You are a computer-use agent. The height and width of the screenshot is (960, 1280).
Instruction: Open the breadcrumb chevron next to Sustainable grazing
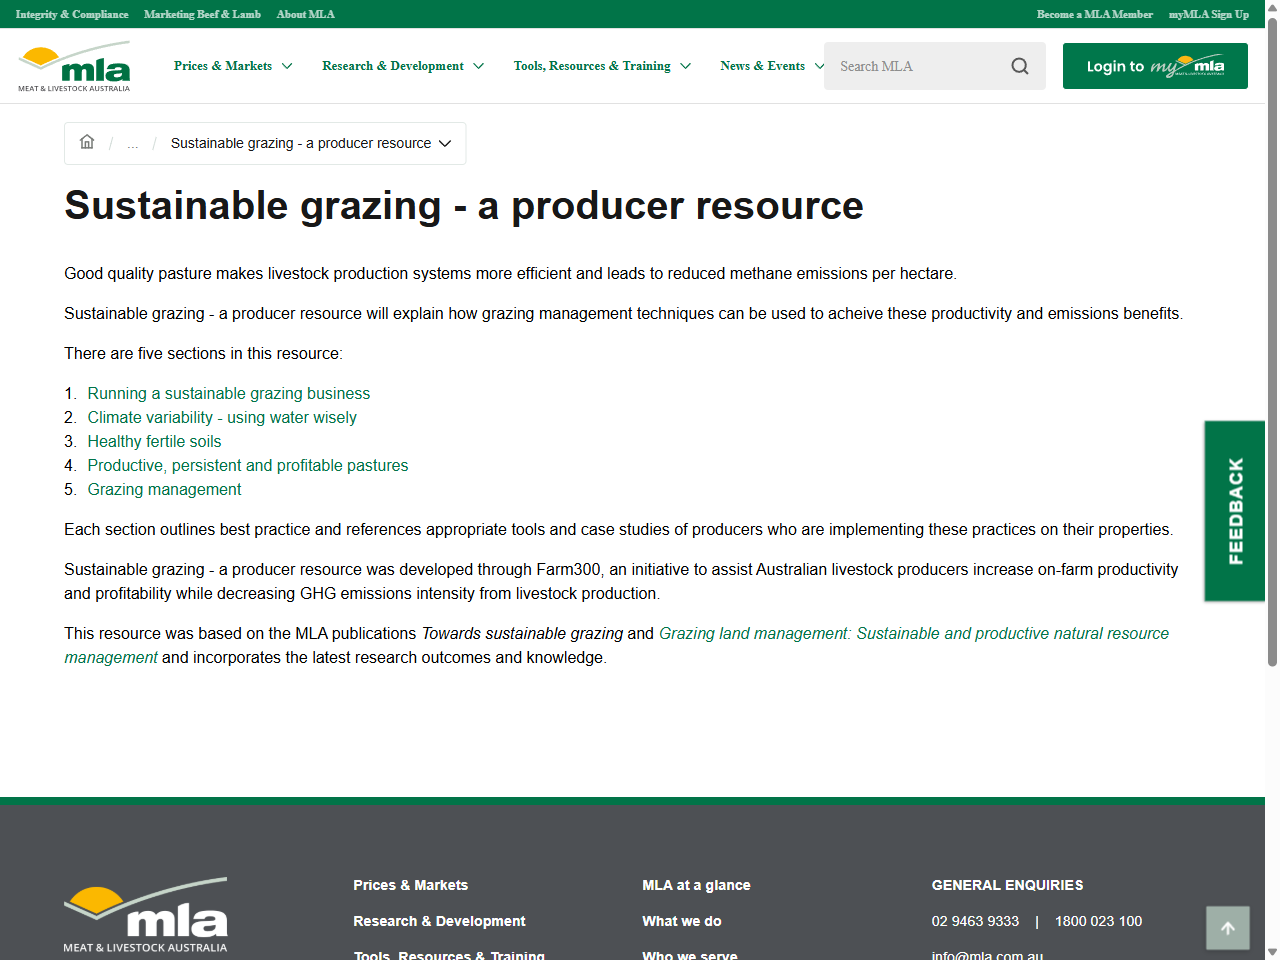(444, 143)
